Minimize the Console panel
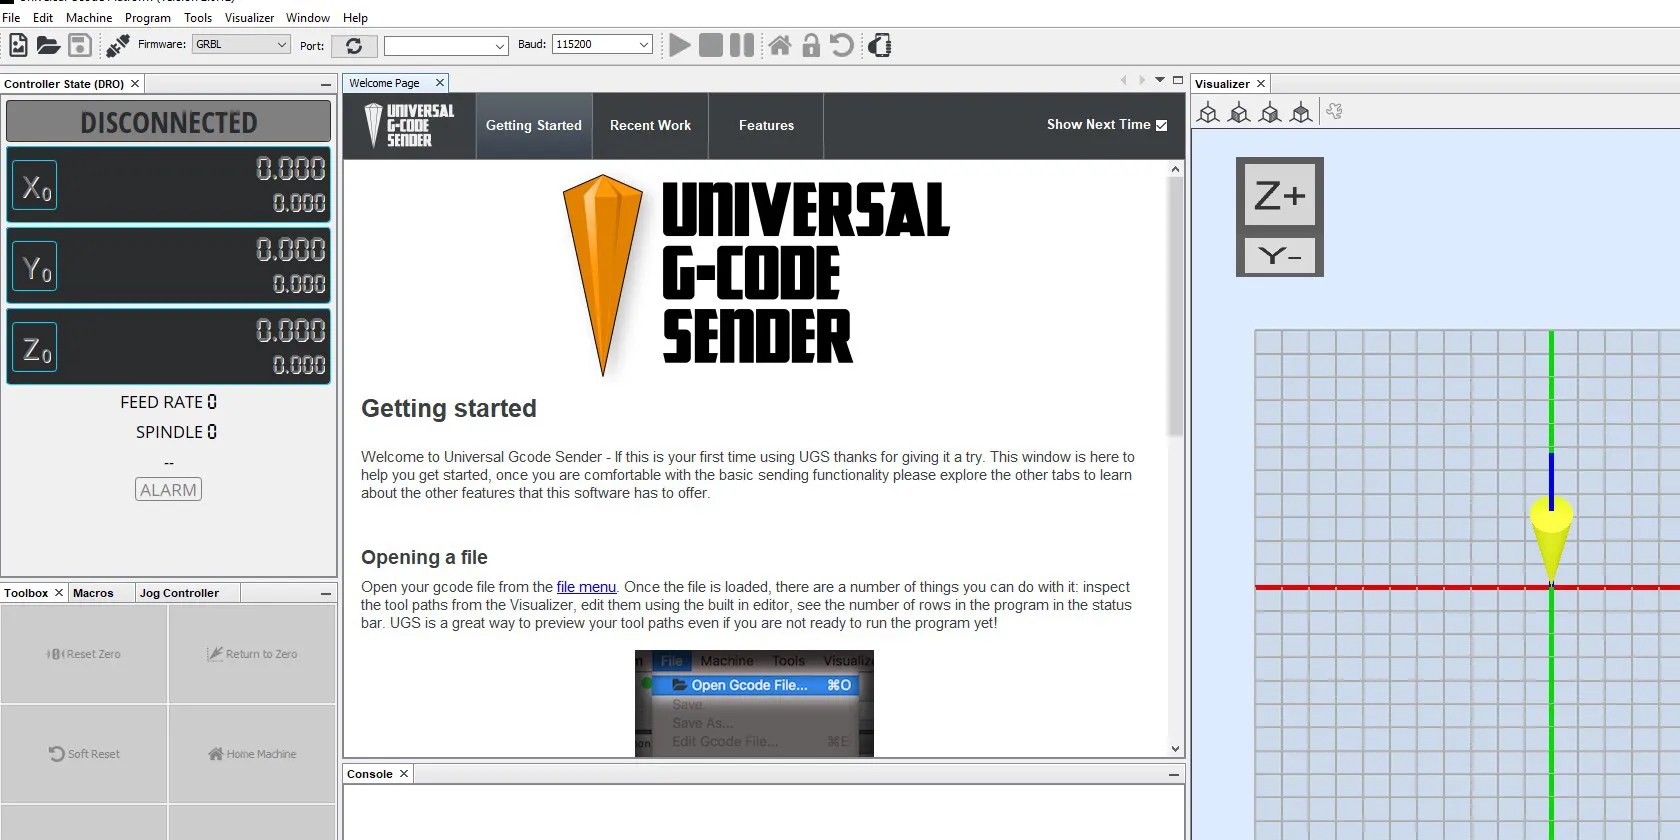The width and height of the screenshot is (1680, 840). pyautogui.click(x=1174, y=774)
